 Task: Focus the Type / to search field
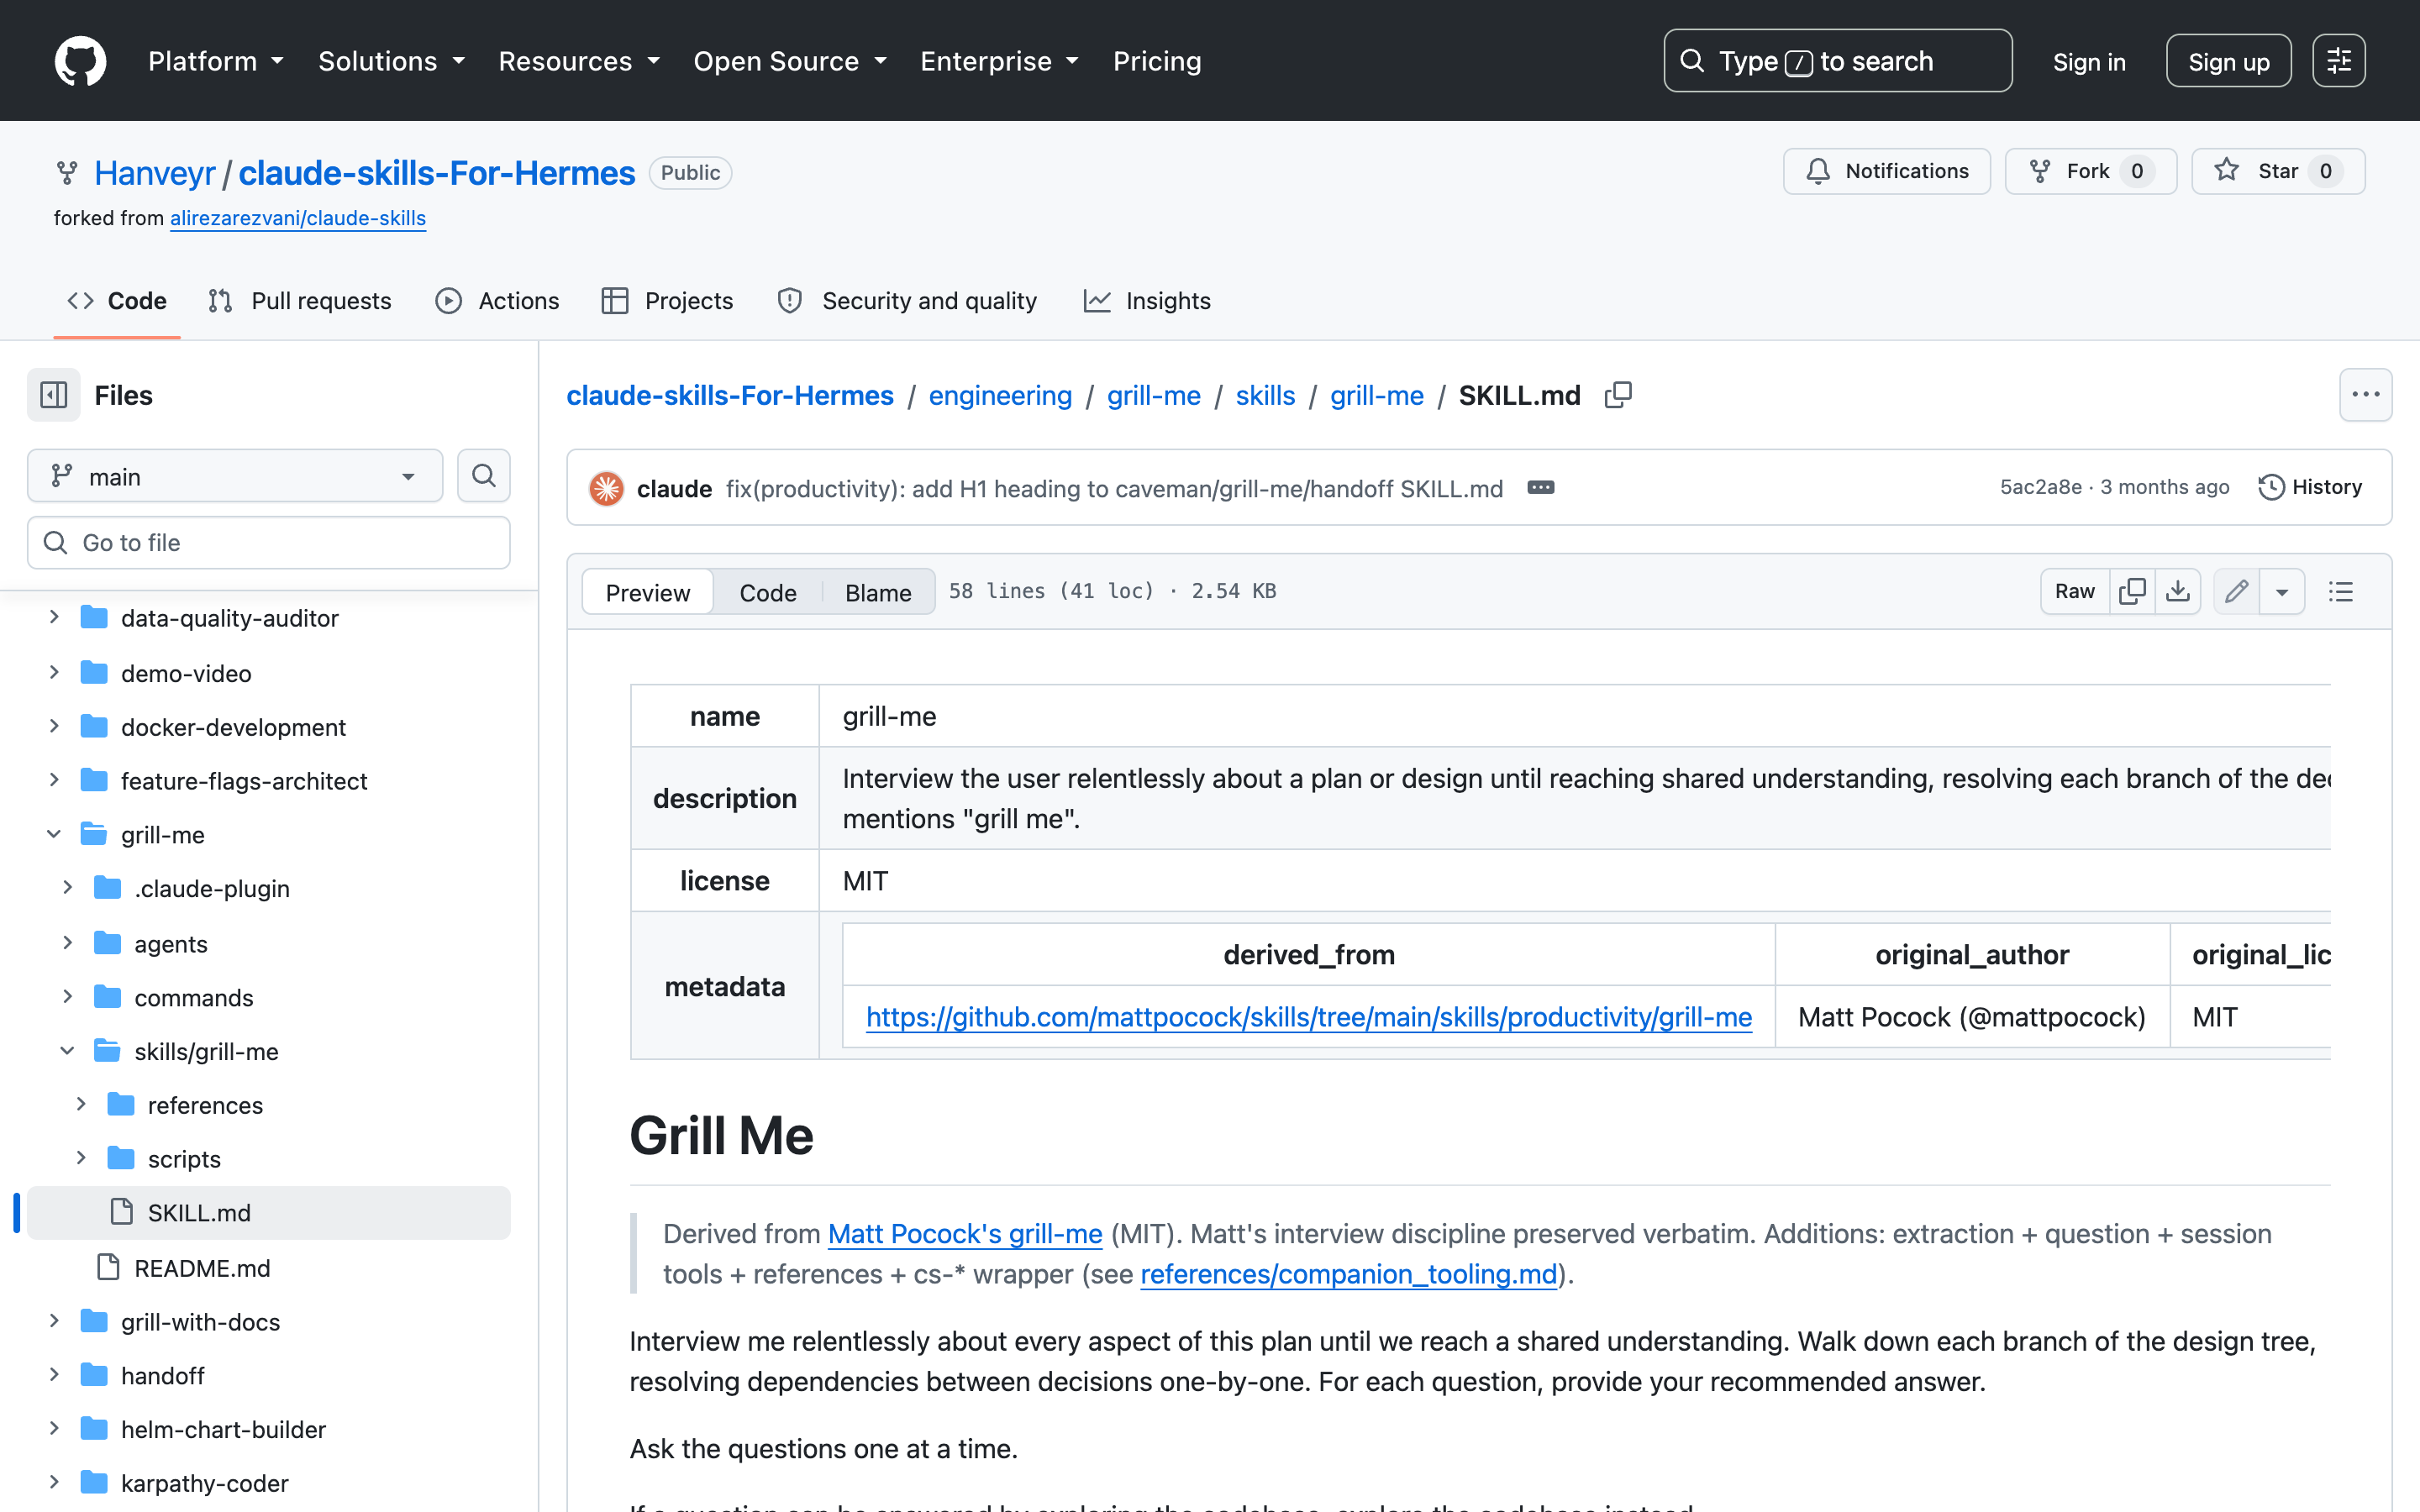1837,61
